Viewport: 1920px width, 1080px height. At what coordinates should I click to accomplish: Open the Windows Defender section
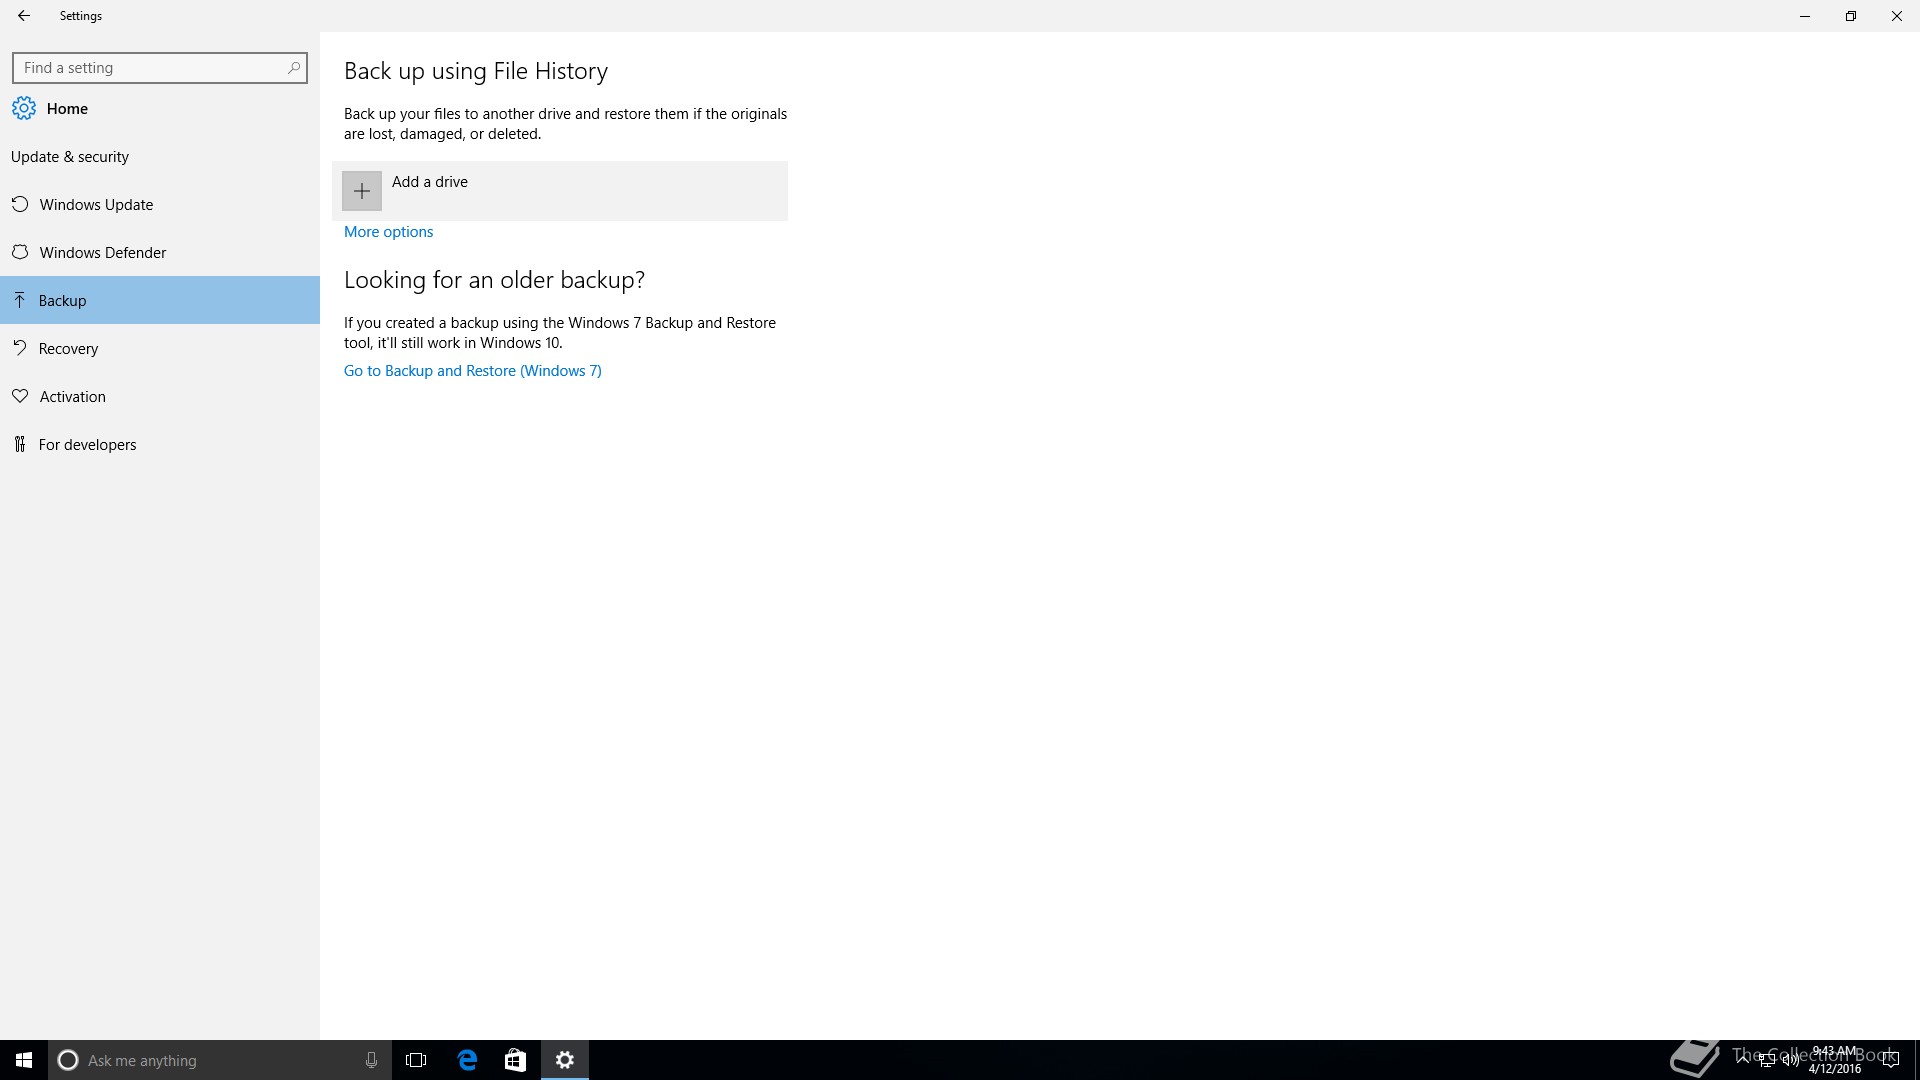point(160,252)
